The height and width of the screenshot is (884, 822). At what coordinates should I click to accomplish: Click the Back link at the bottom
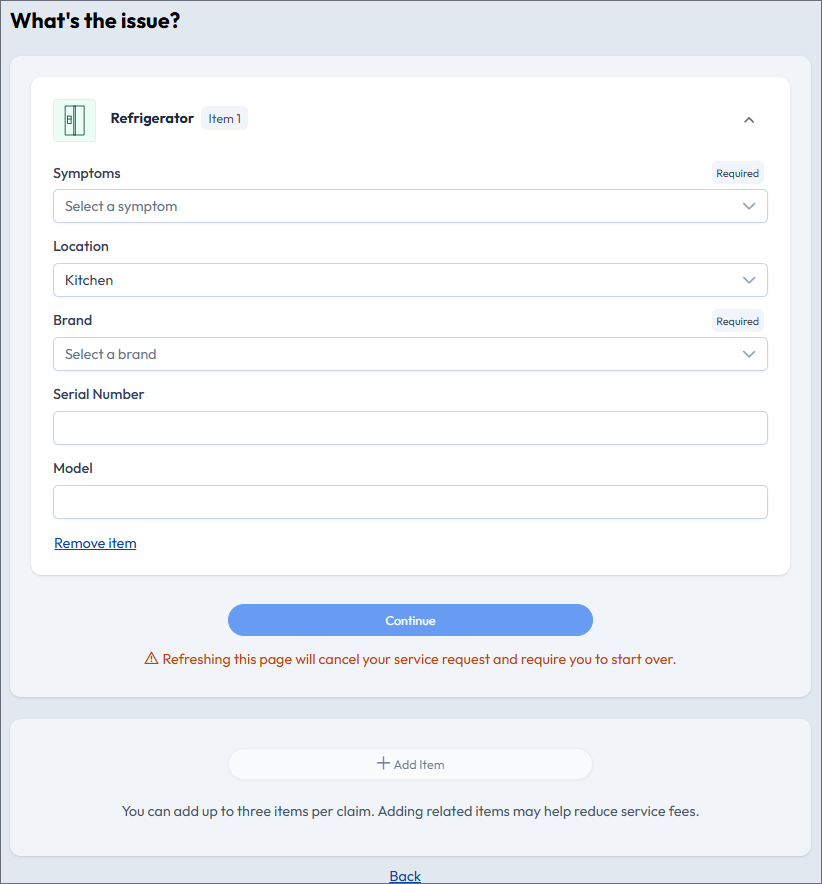pos(405,876)
